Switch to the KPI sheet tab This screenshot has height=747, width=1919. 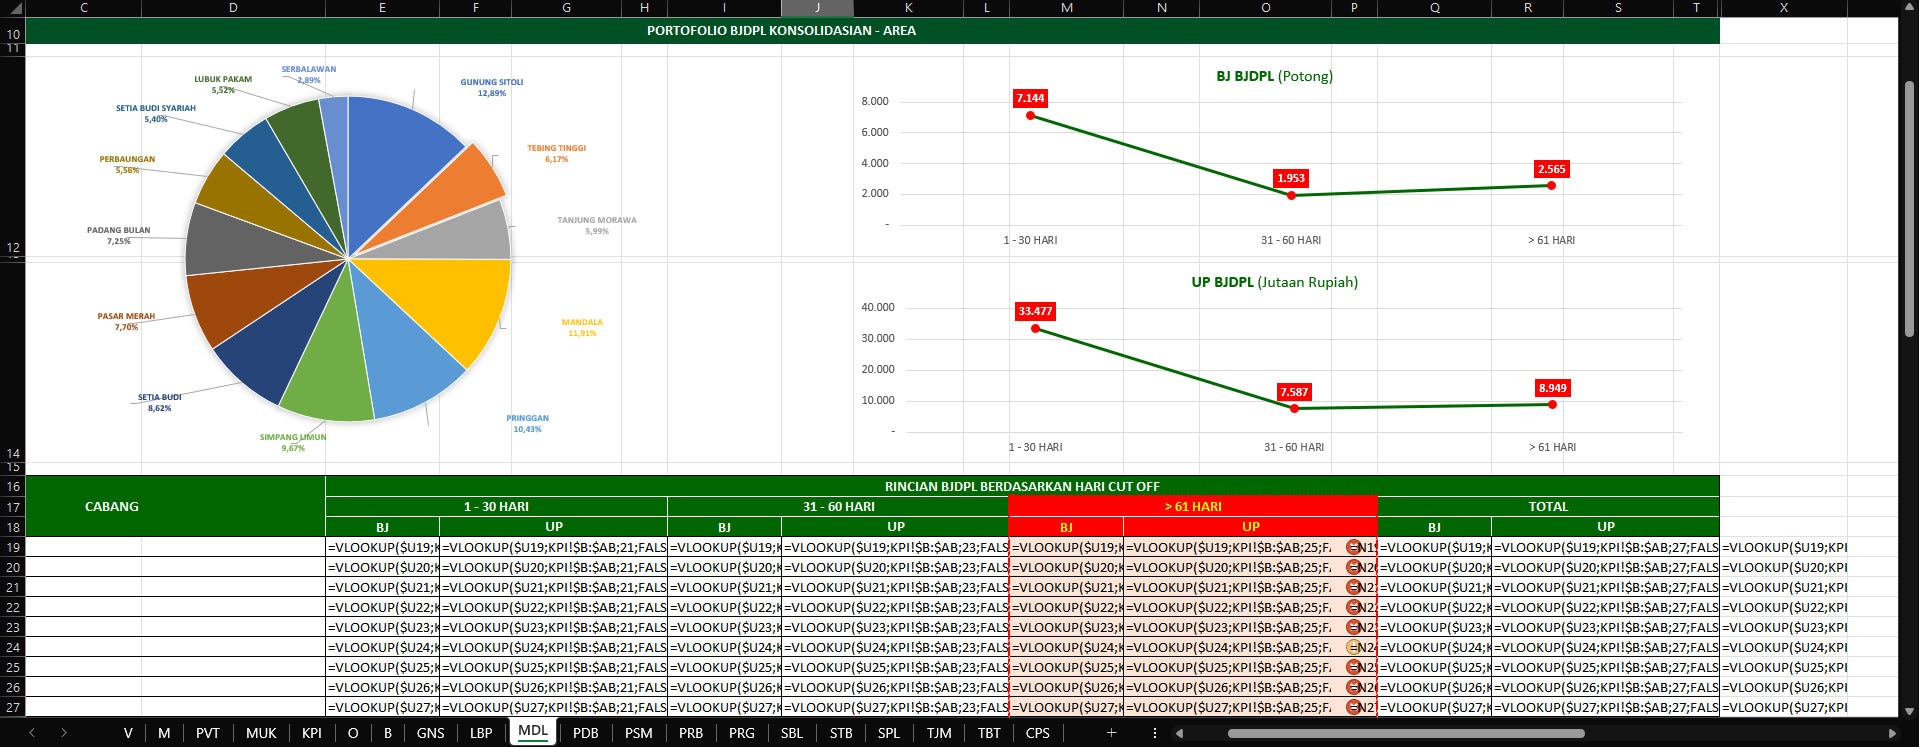311,733
